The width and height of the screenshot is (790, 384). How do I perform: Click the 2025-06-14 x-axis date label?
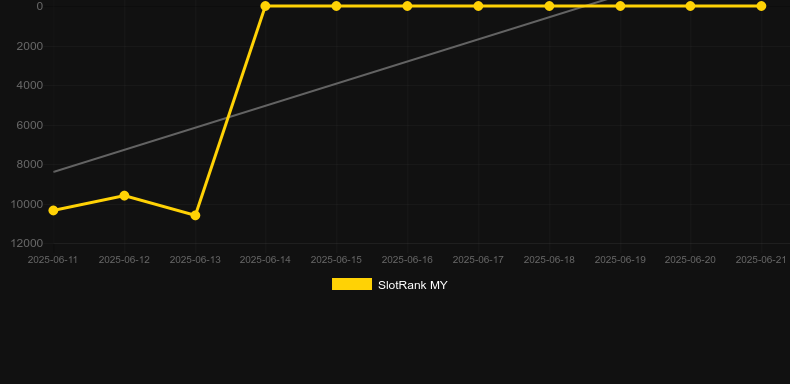(x=265, y=260)
